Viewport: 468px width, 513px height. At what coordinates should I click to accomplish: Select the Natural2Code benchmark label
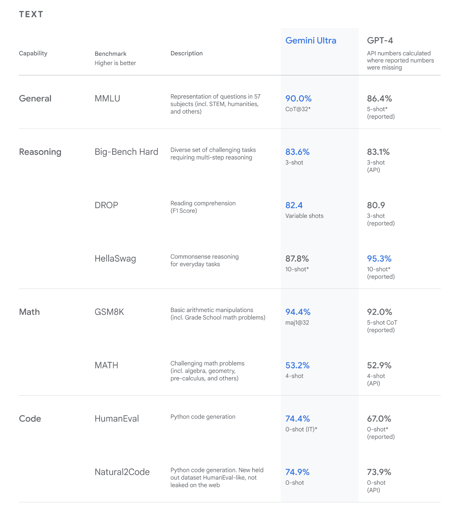(122, 472)
